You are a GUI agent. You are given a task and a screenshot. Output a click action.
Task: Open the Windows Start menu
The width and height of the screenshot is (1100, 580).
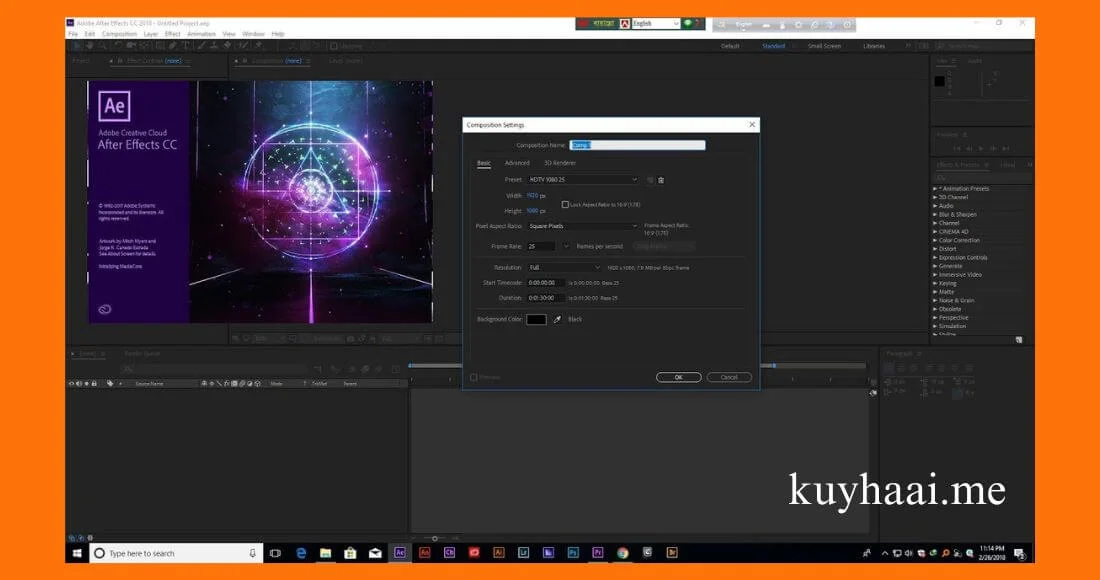76,553
